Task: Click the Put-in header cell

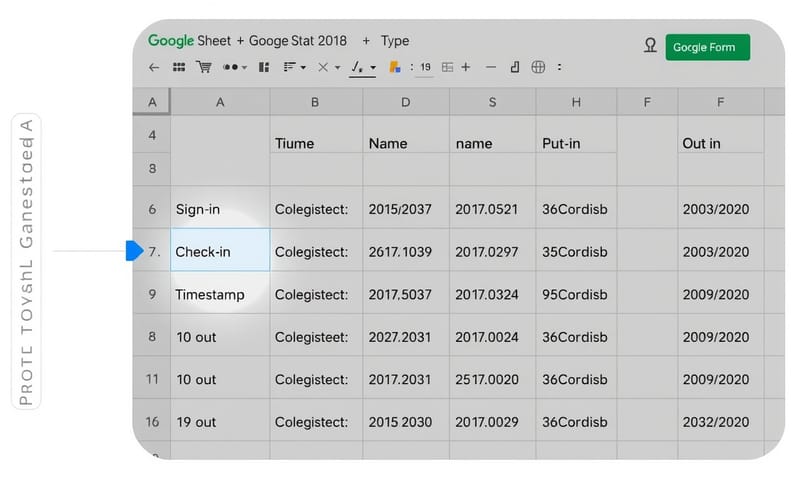Action: click(576, 135)
